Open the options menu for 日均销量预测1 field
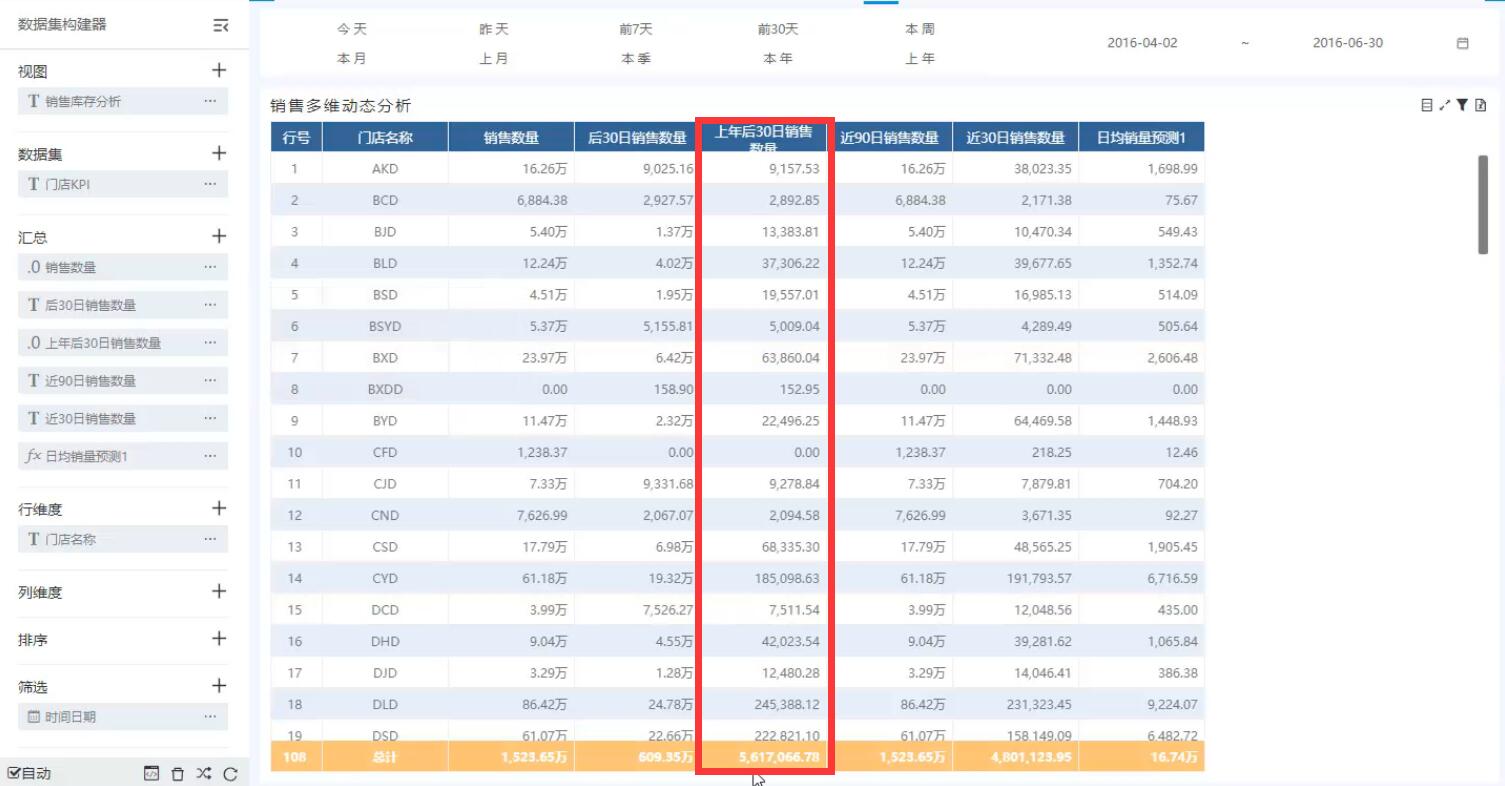1505x786 pixels. [210, 456]
